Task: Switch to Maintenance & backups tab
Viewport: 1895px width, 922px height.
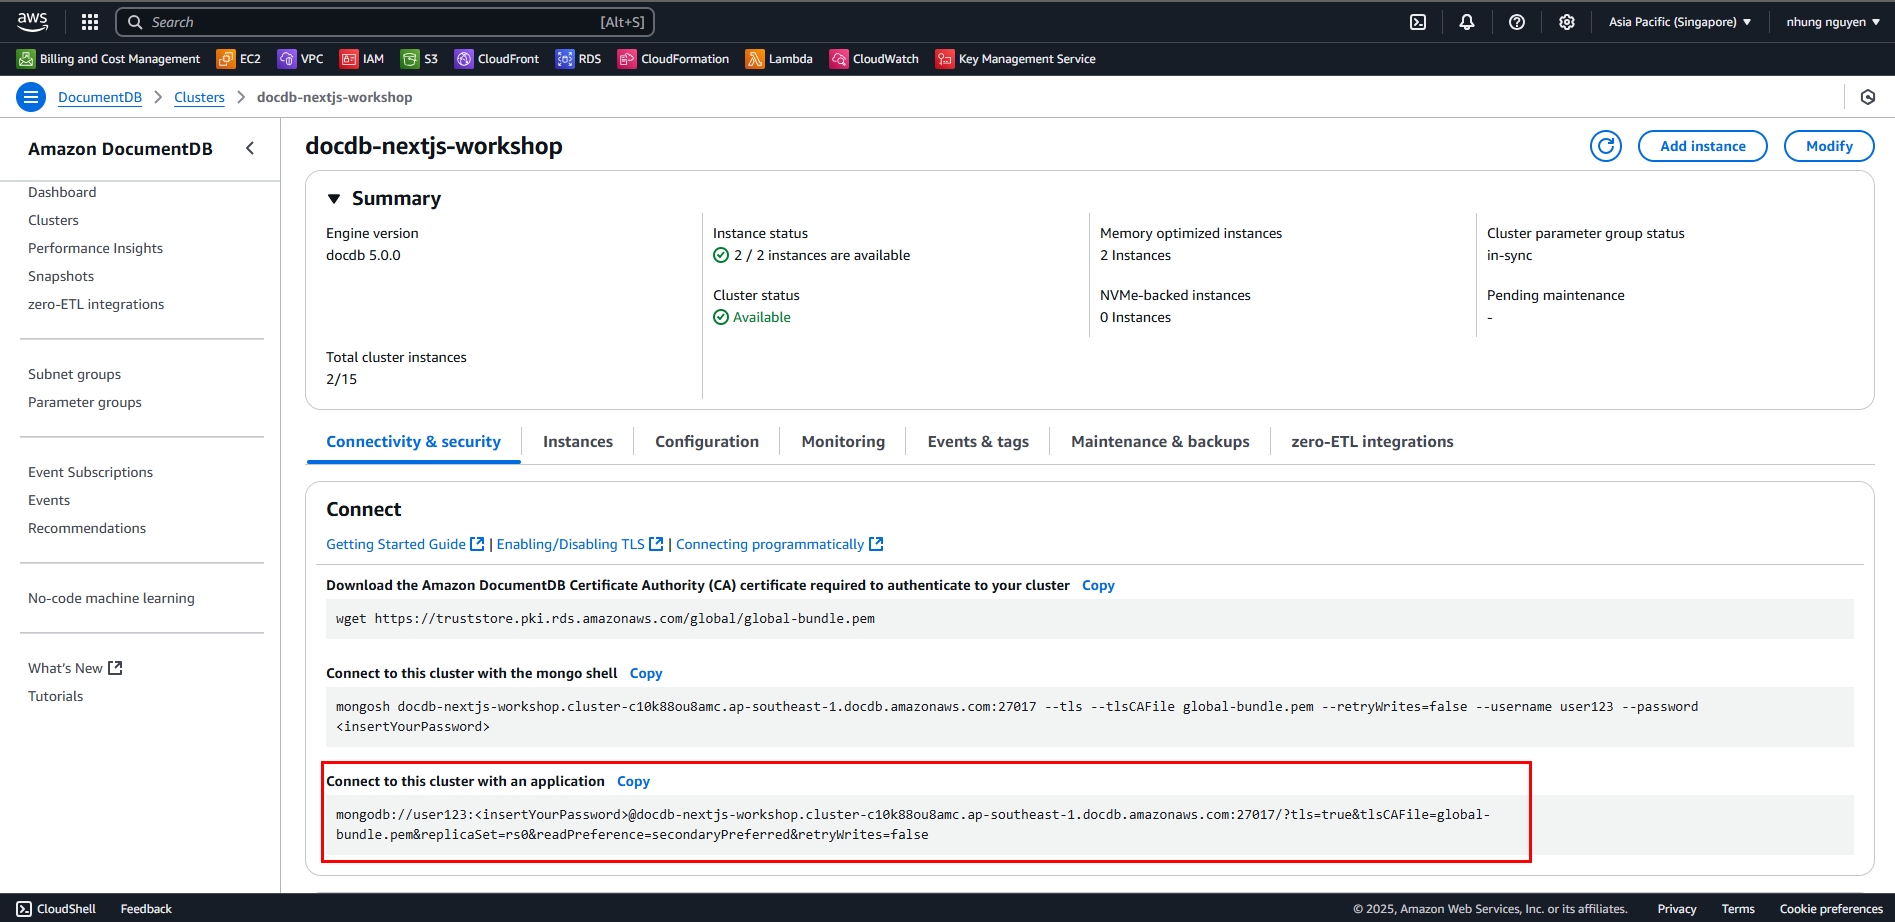Action: pos(1160,442)
